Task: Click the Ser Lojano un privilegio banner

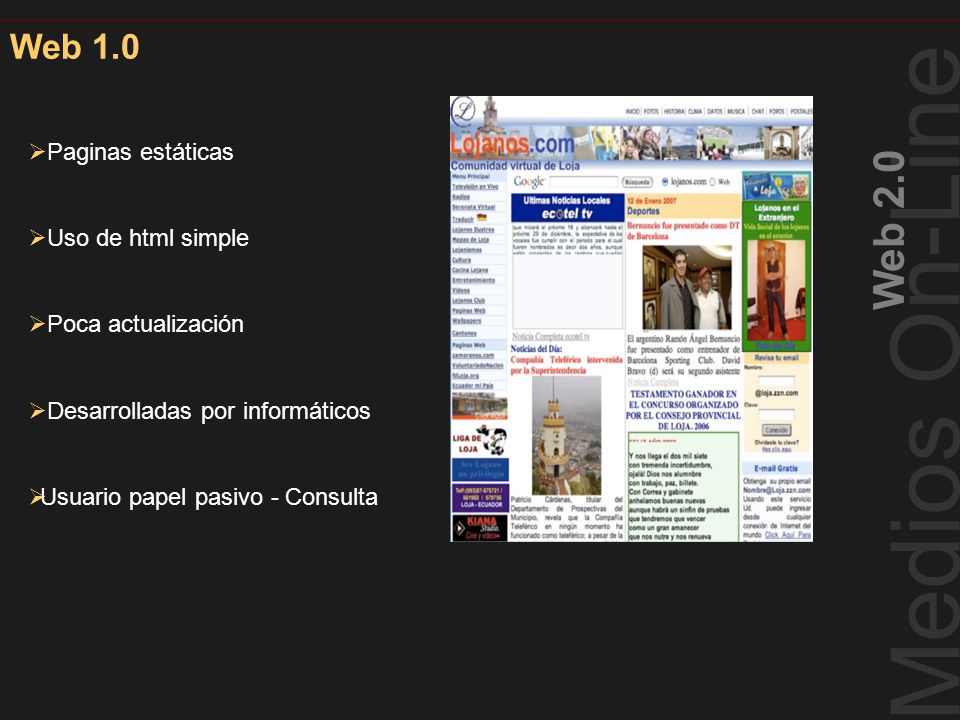Action: [x=480, y=470]
